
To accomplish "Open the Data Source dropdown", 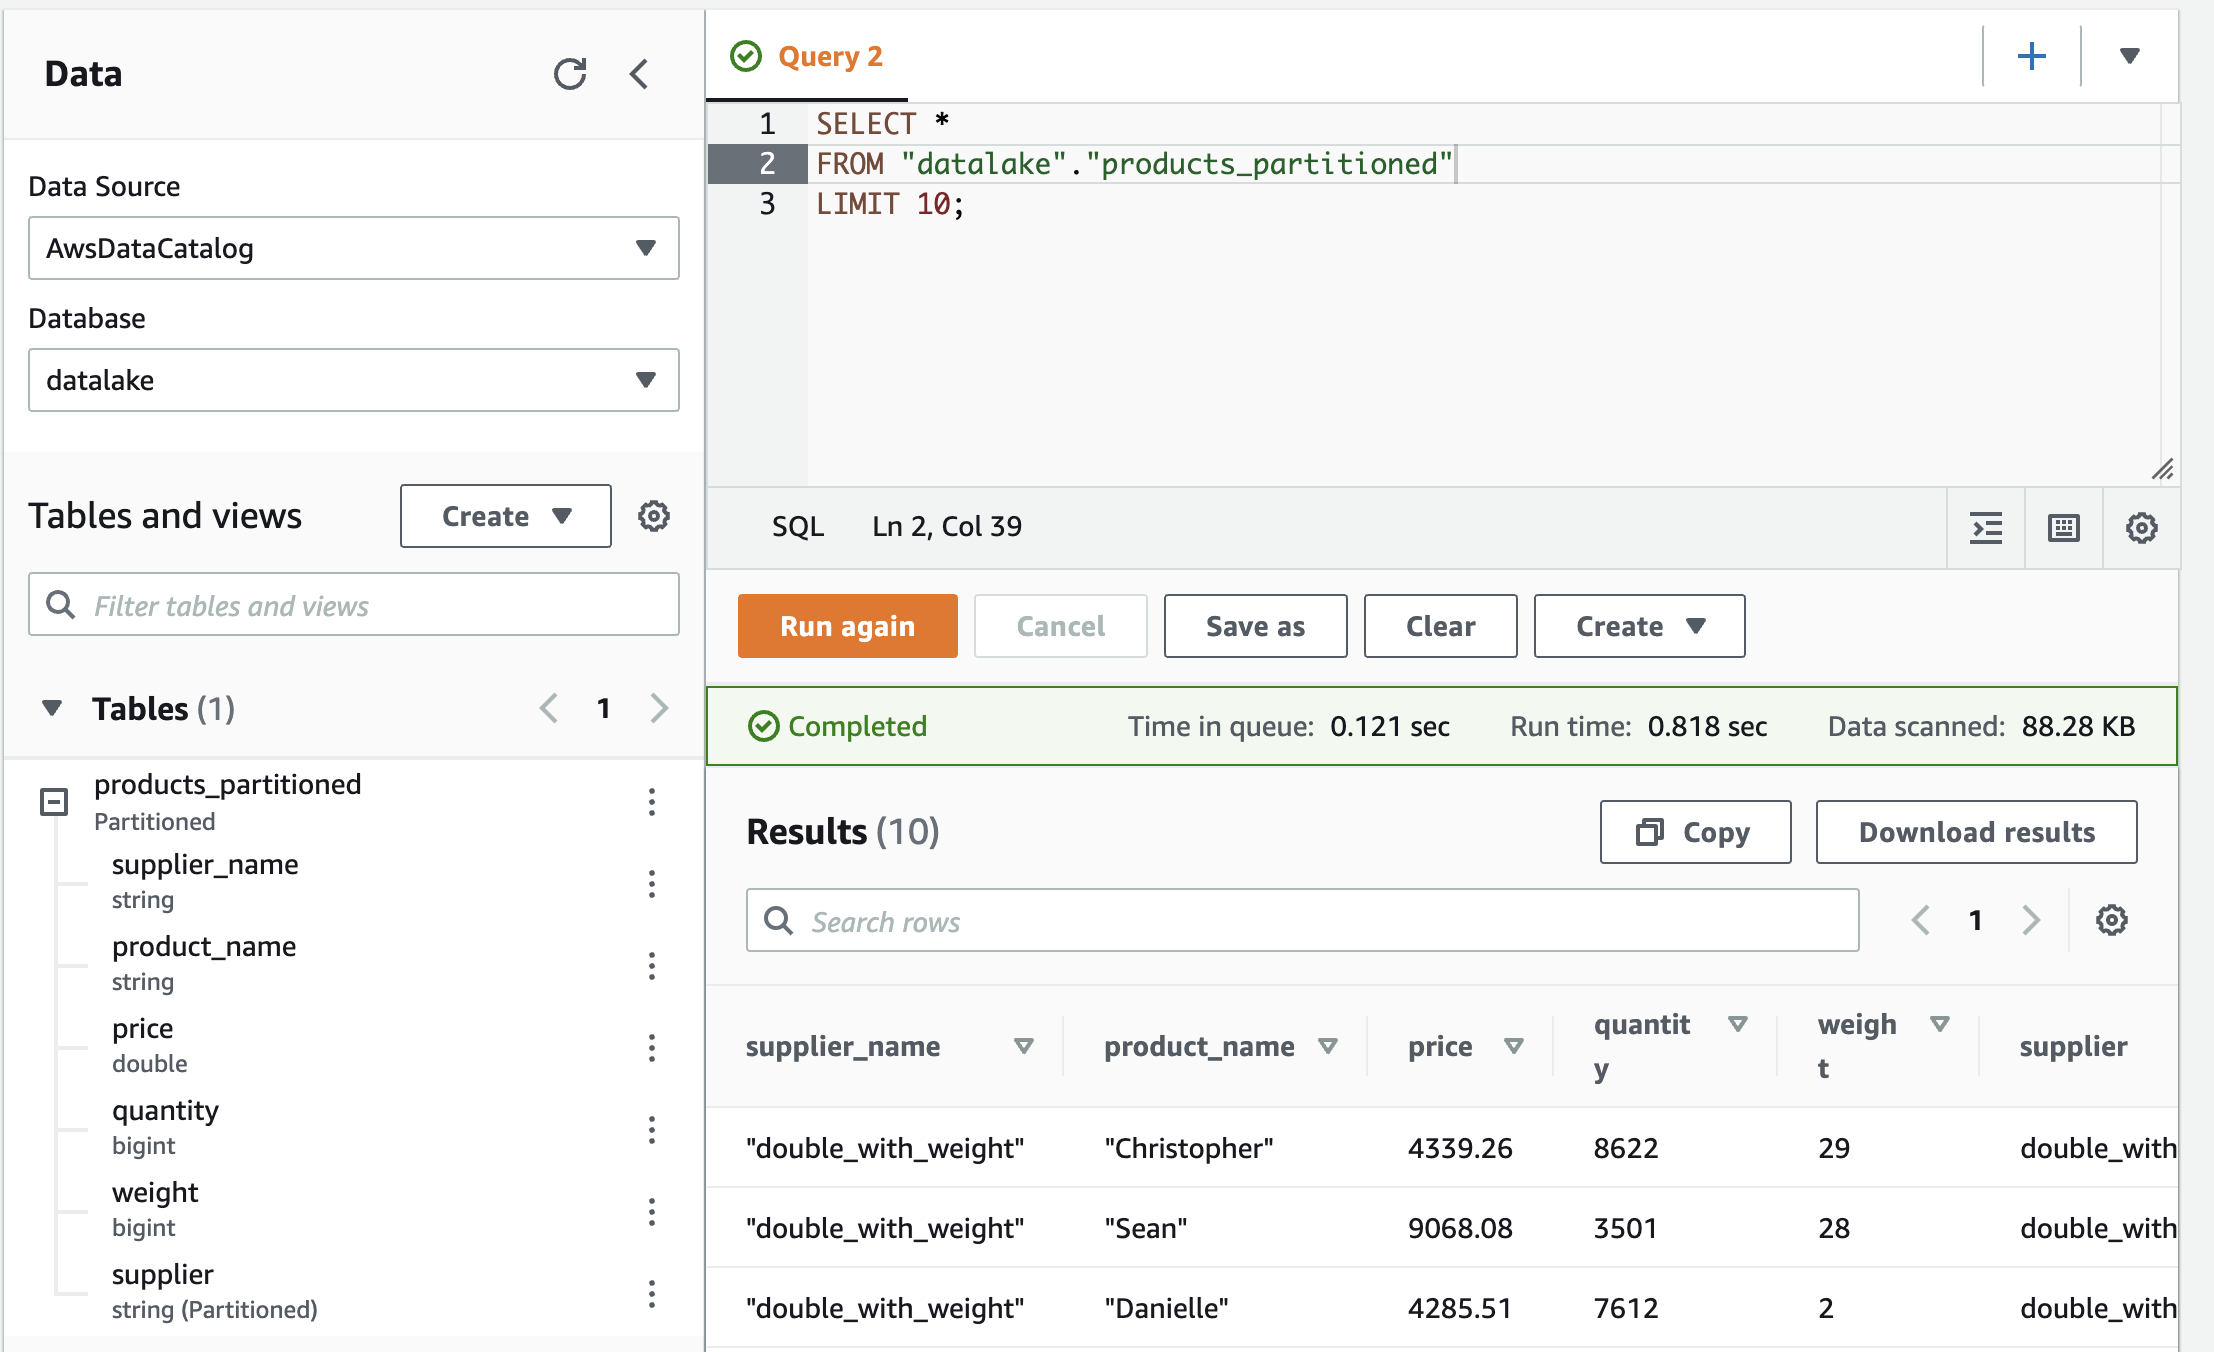I will (354, 248).
